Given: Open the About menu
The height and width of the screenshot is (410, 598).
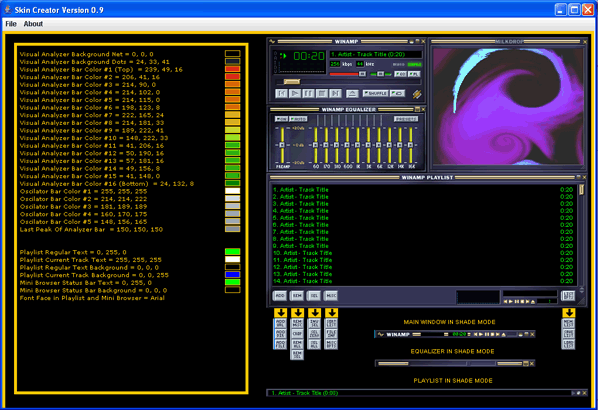Looking at the screenshot, I should click(33, 24).
